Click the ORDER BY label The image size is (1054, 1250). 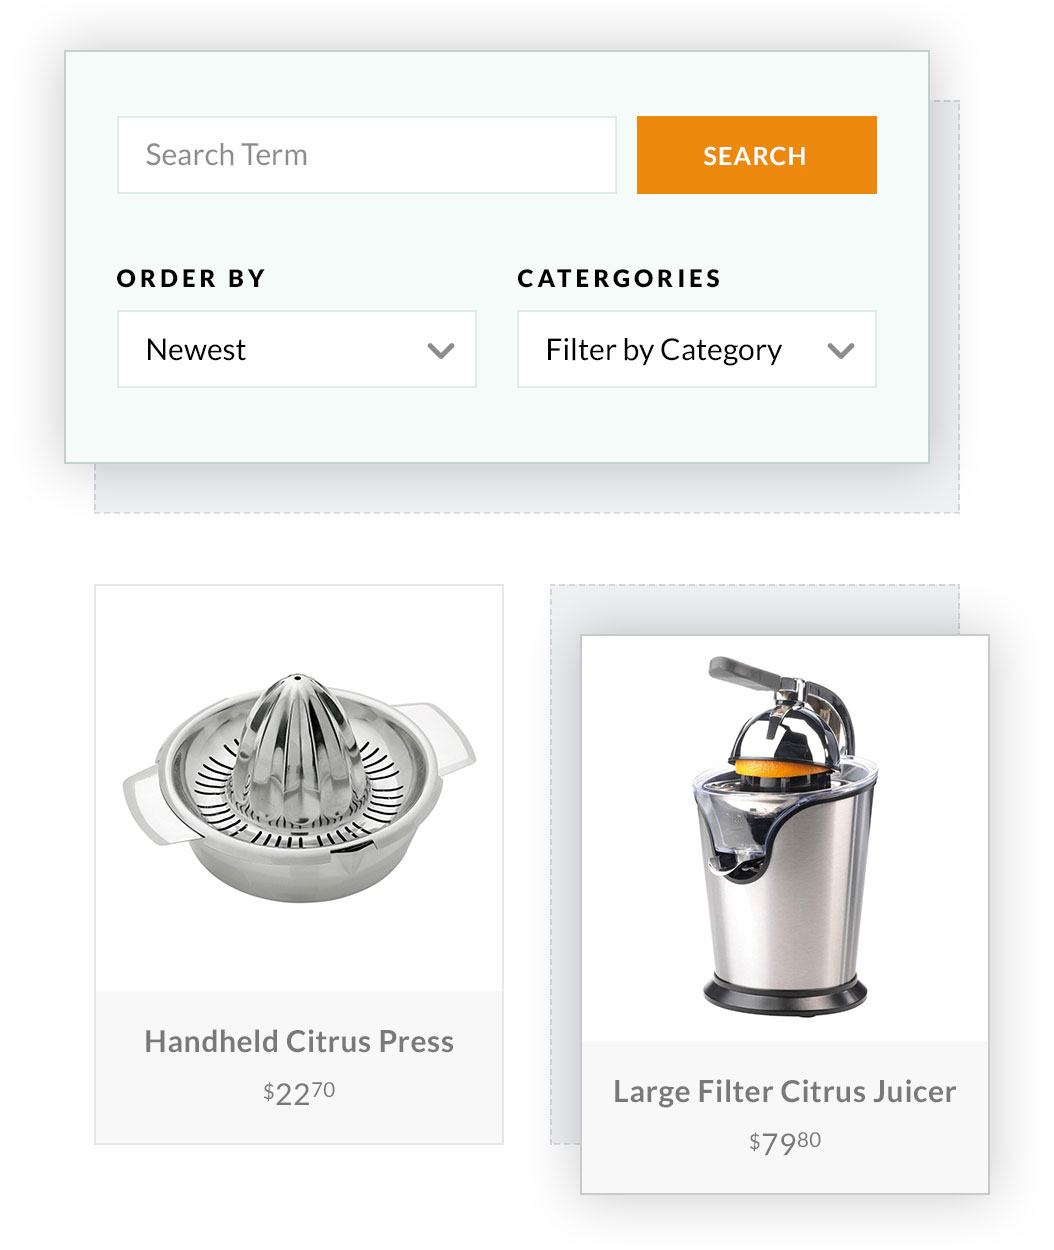(x=191, y=278)
